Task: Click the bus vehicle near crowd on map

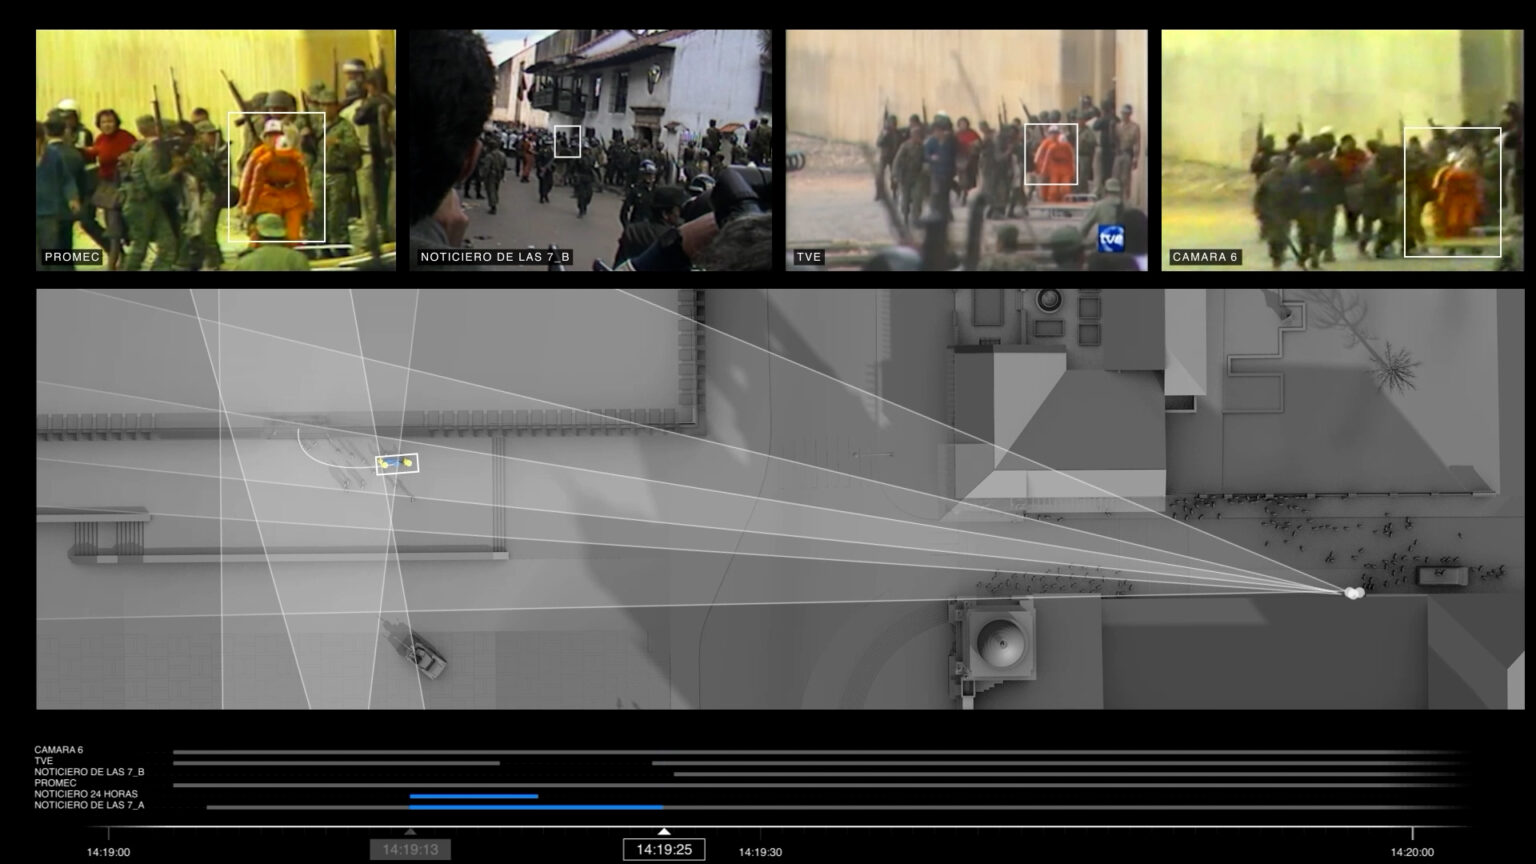Action: (1443, 576)
